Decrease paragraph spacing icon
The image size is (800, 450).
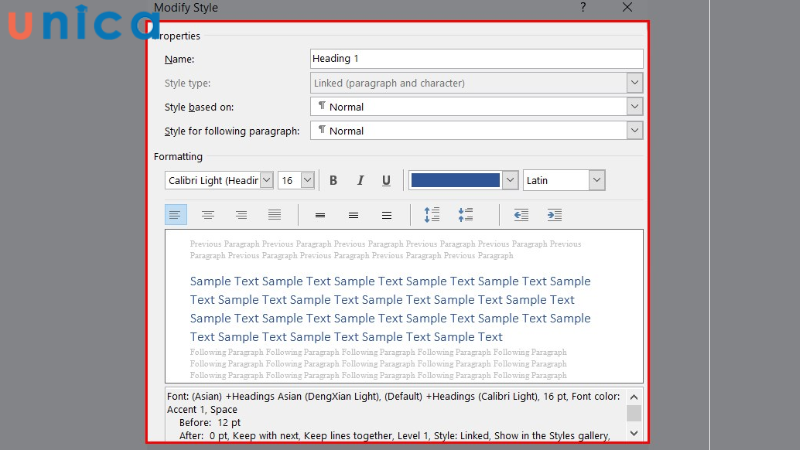click(x=465, y=215)
